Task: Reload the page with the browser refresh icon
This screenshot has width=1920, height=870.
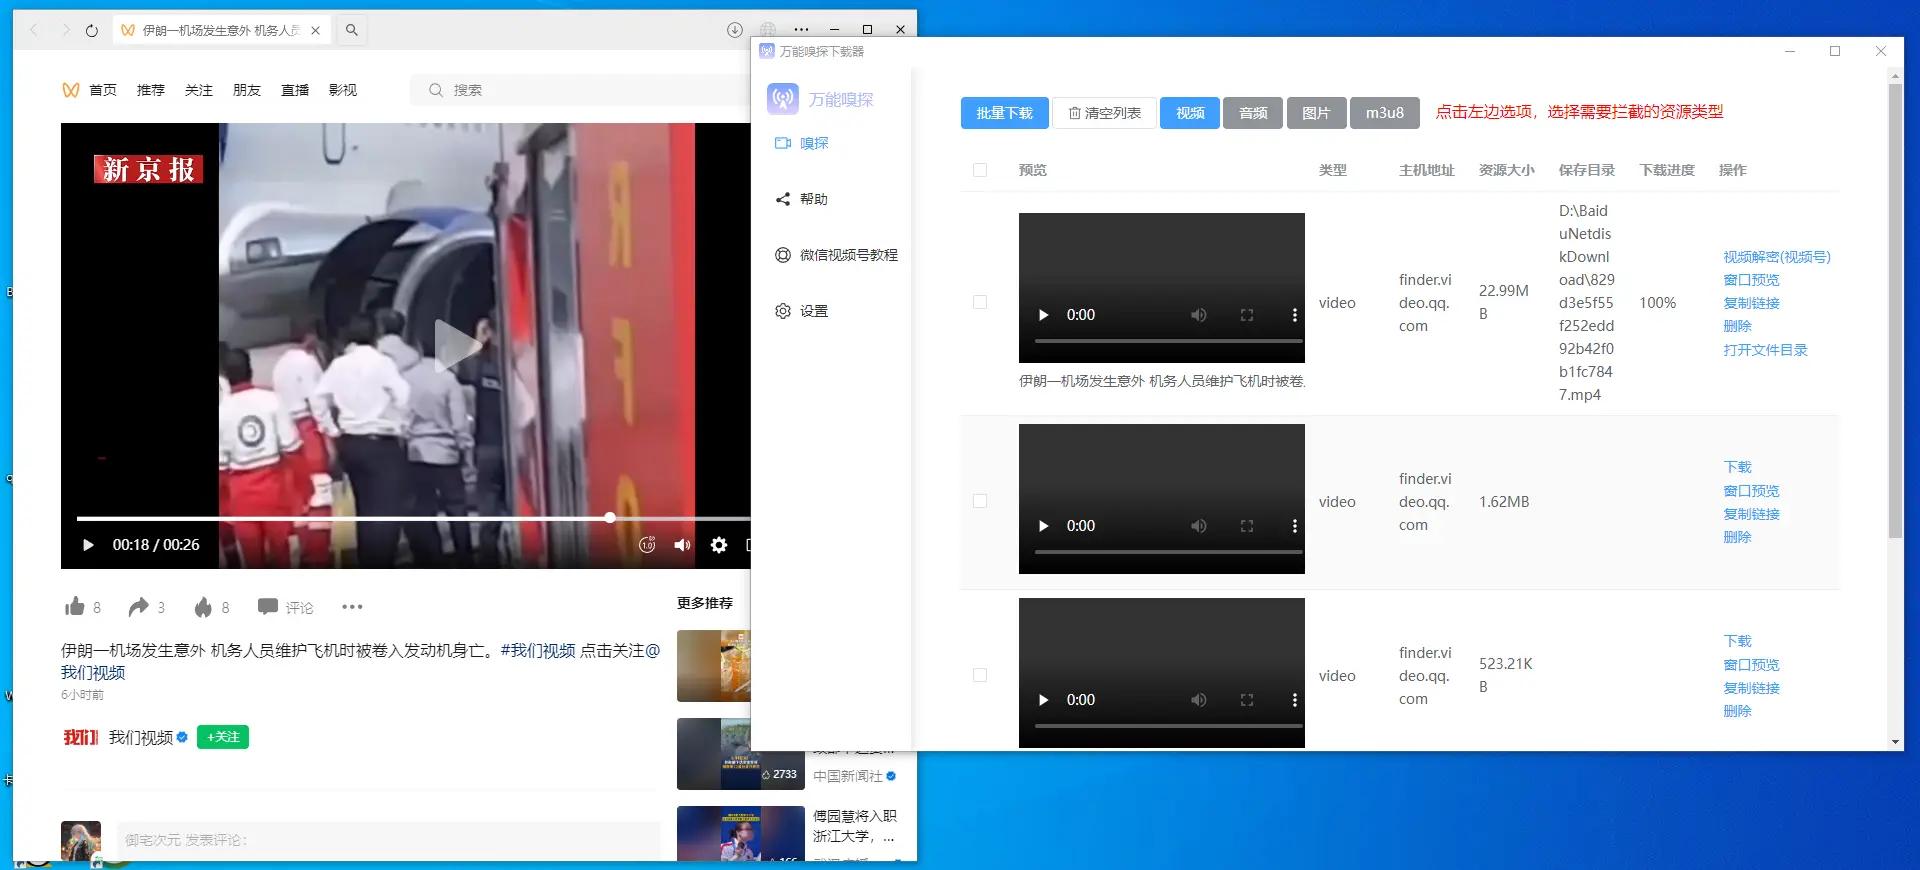Action: click(x=92, y=30)
